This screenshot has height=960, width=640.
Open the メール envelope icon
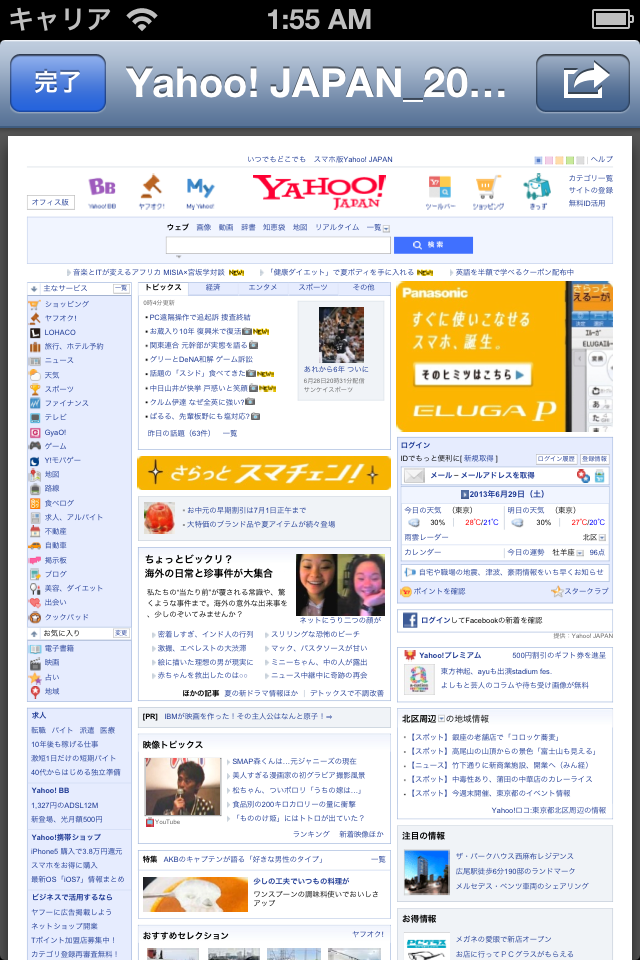point(414,476)
